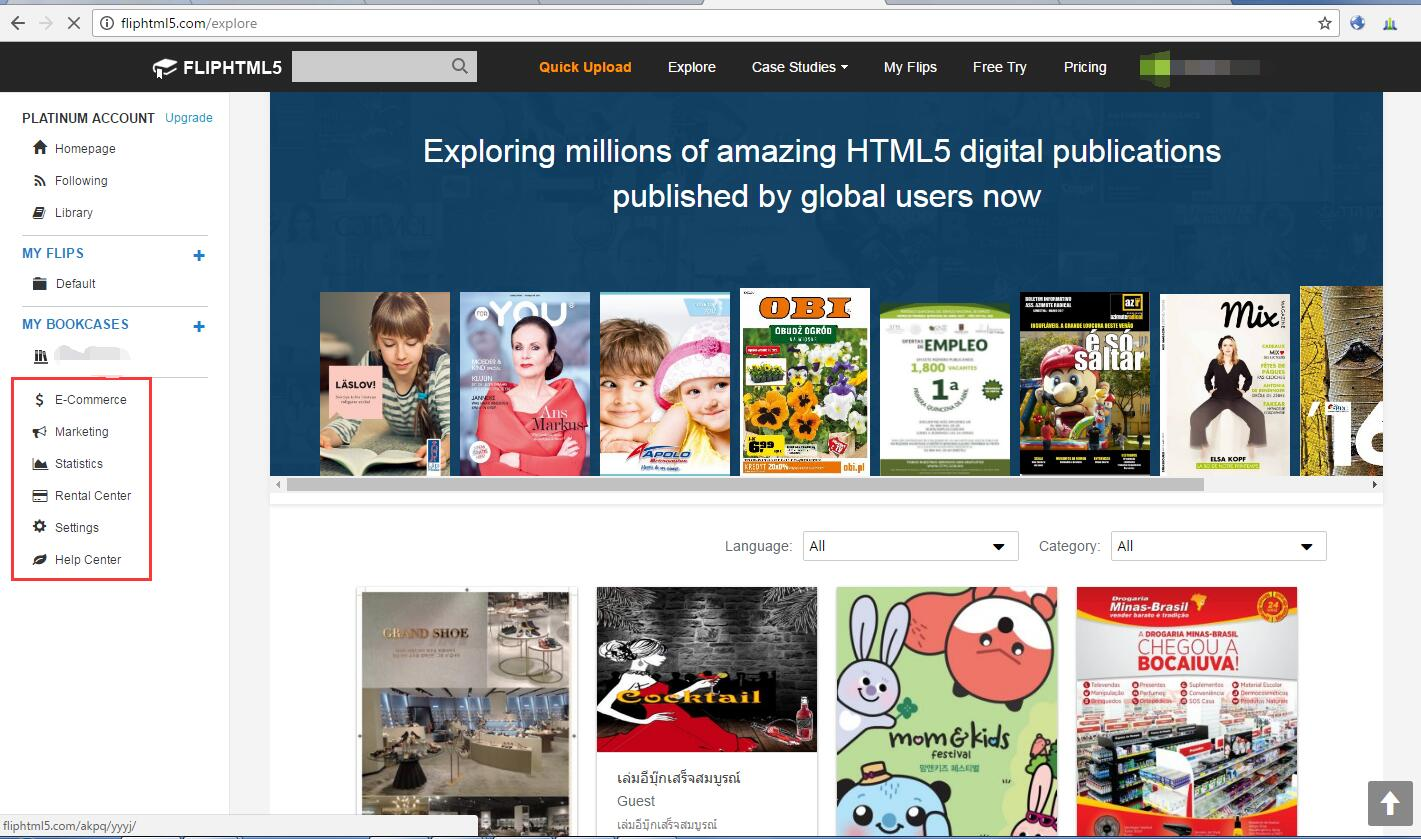The image size is (1421, 839).
Task: Click the Homepage house icon
Action: click(x=40, y=148)
